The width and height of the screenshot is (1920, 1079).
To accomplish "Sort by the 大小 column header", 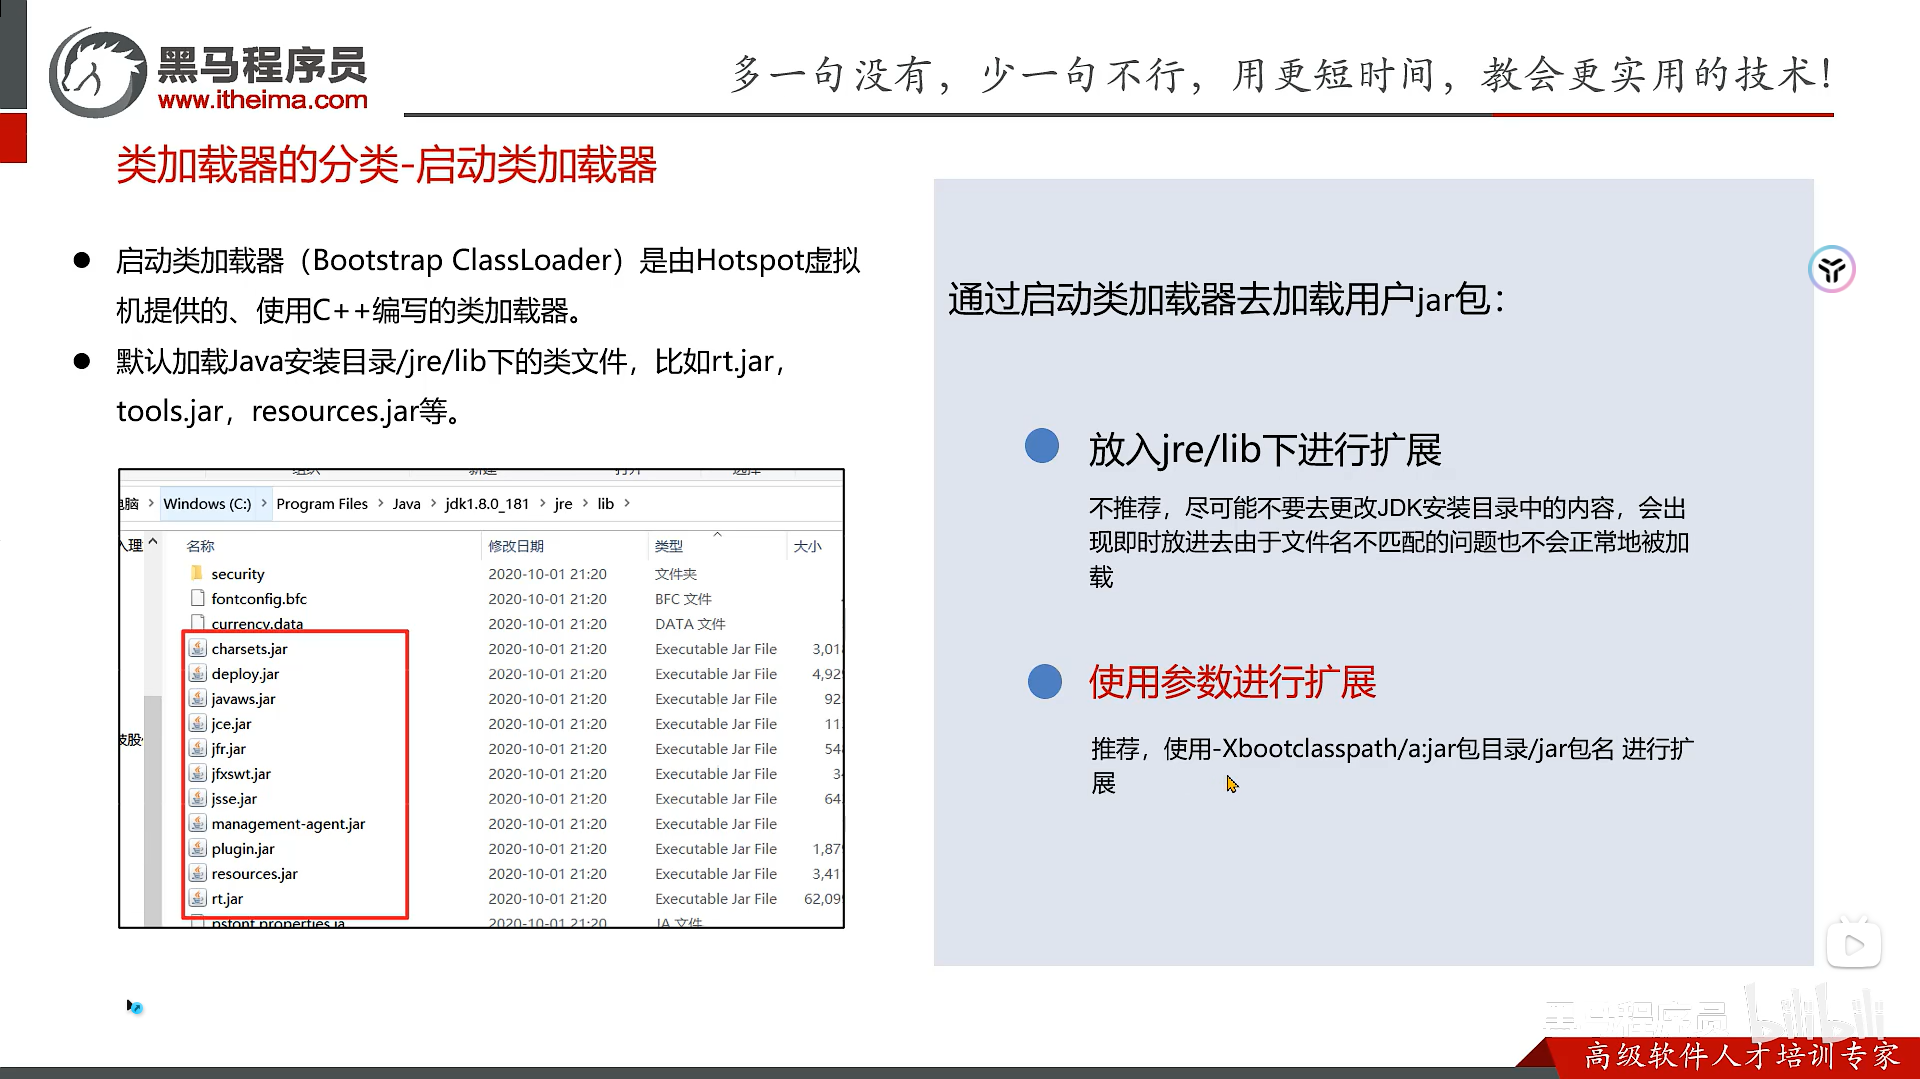I will click(807, 546).
